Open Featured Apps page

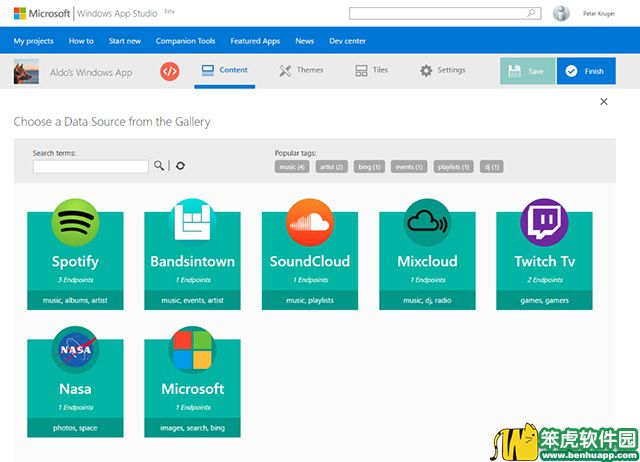point(255,41)
